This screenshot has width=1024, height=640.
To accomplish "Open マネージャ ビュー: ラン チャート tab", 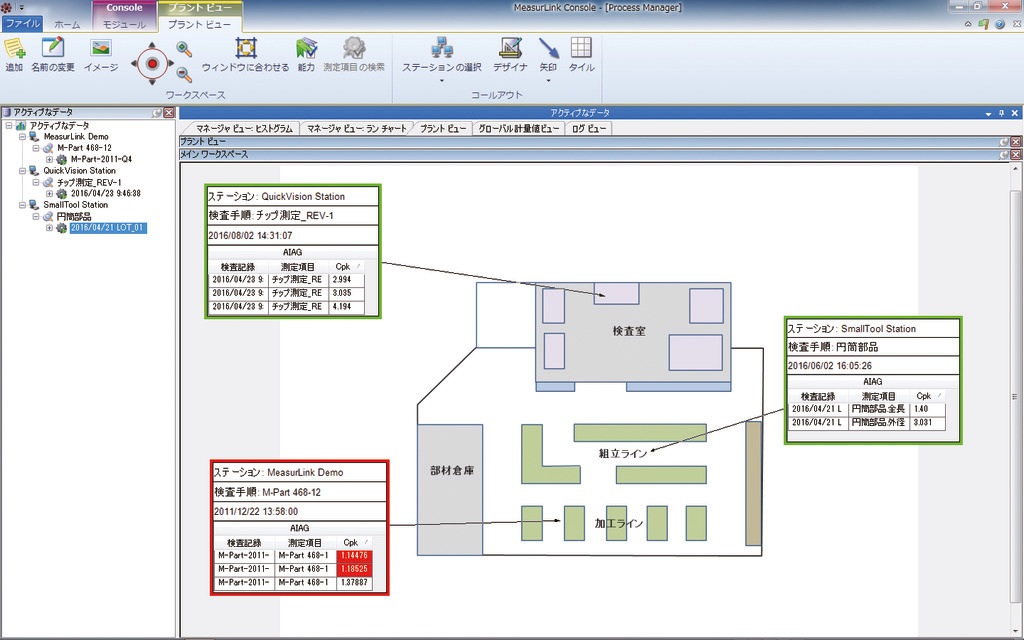I will (357, 128).
